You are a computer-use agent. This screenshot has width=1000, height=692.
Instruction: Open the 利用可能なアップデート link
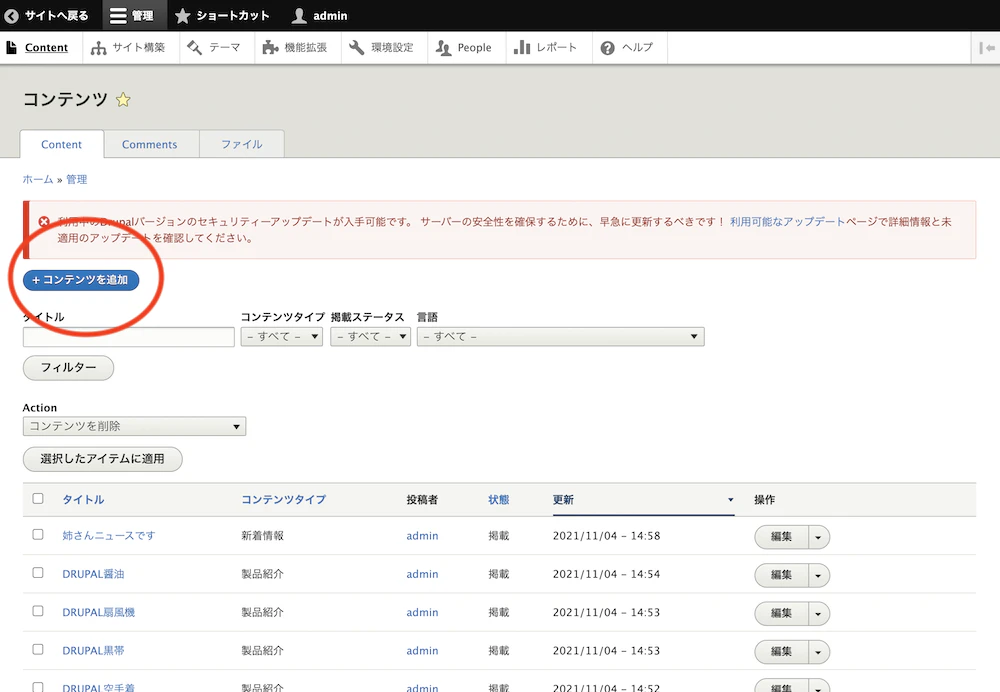click(787, 222)
